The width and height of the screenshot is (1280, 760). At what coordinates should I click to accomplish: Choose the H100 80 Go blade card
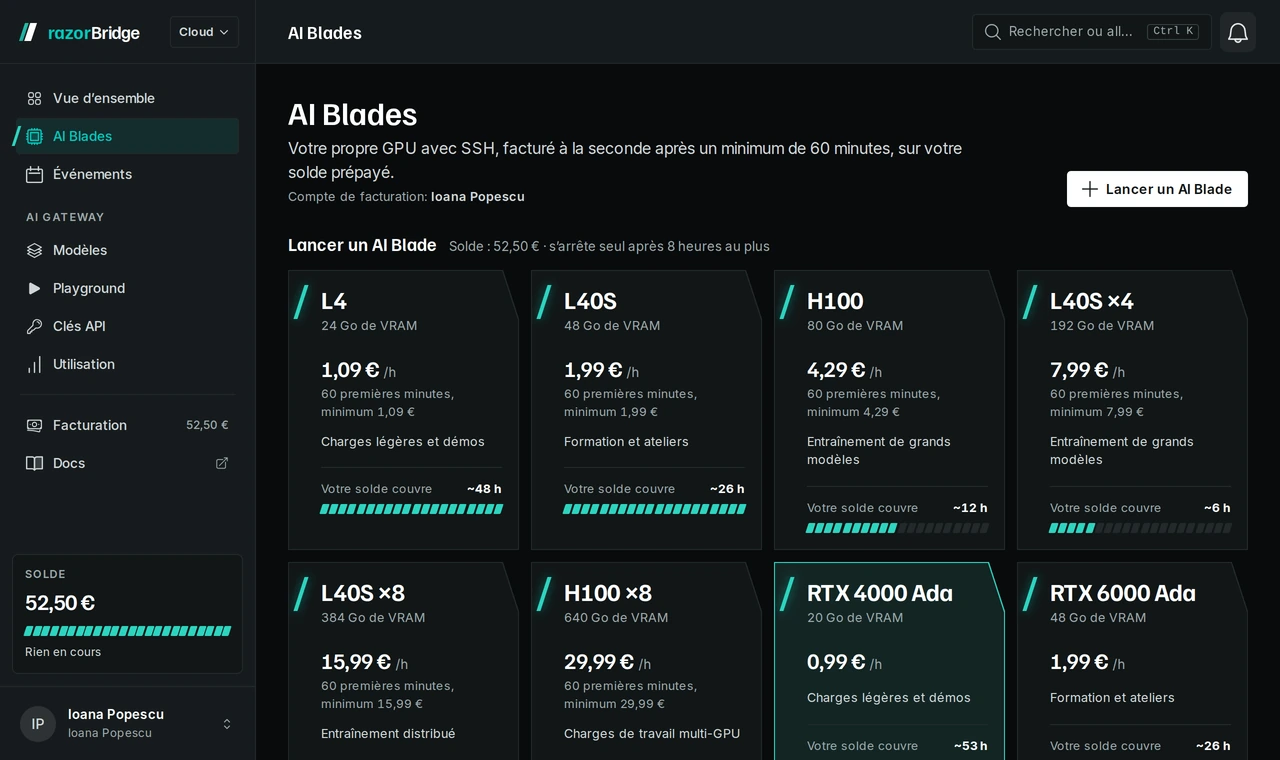pyautogui.click(x=889, y=410)
